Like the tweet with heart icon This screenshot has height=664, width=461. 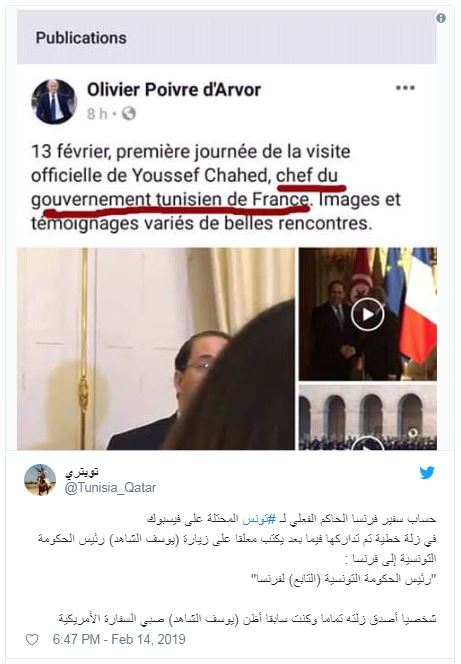32,639
